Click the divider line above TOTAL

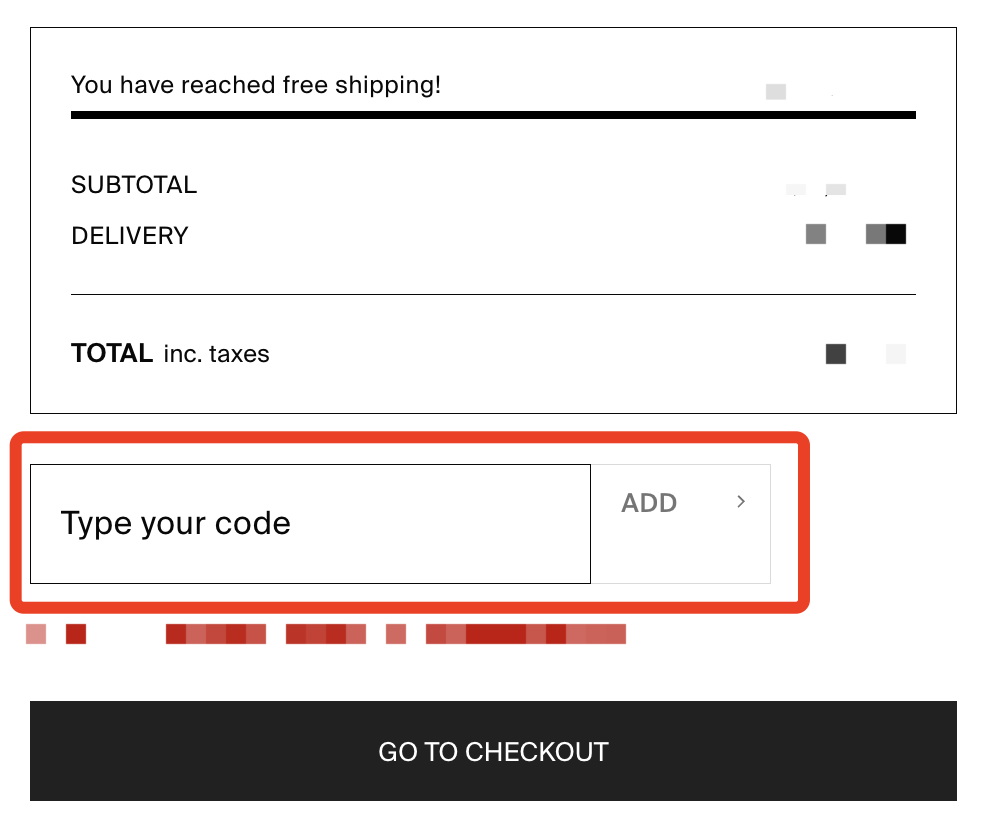pos(493,294)
